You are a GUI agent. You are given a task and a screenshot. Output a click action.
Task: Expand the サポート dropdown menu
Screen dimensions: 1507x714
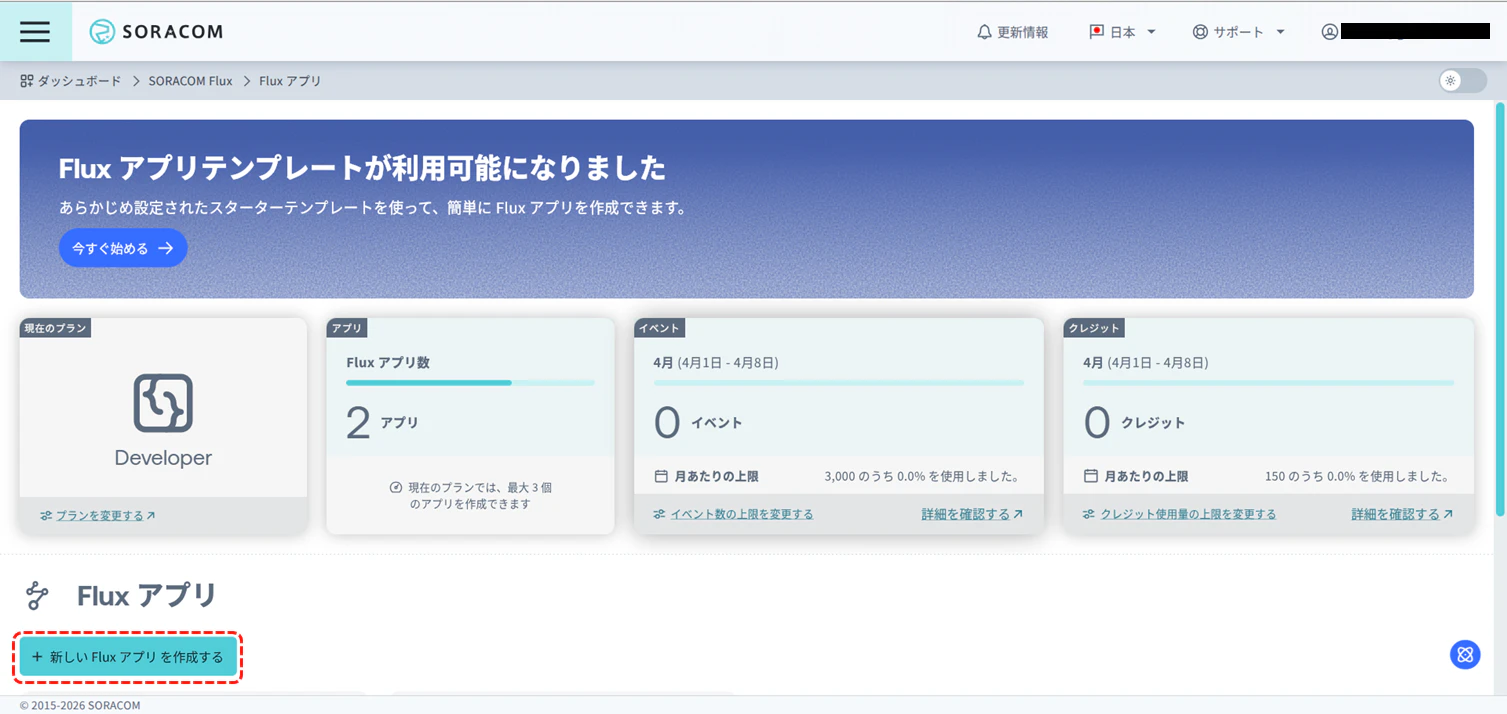(x=1239, y=32)
